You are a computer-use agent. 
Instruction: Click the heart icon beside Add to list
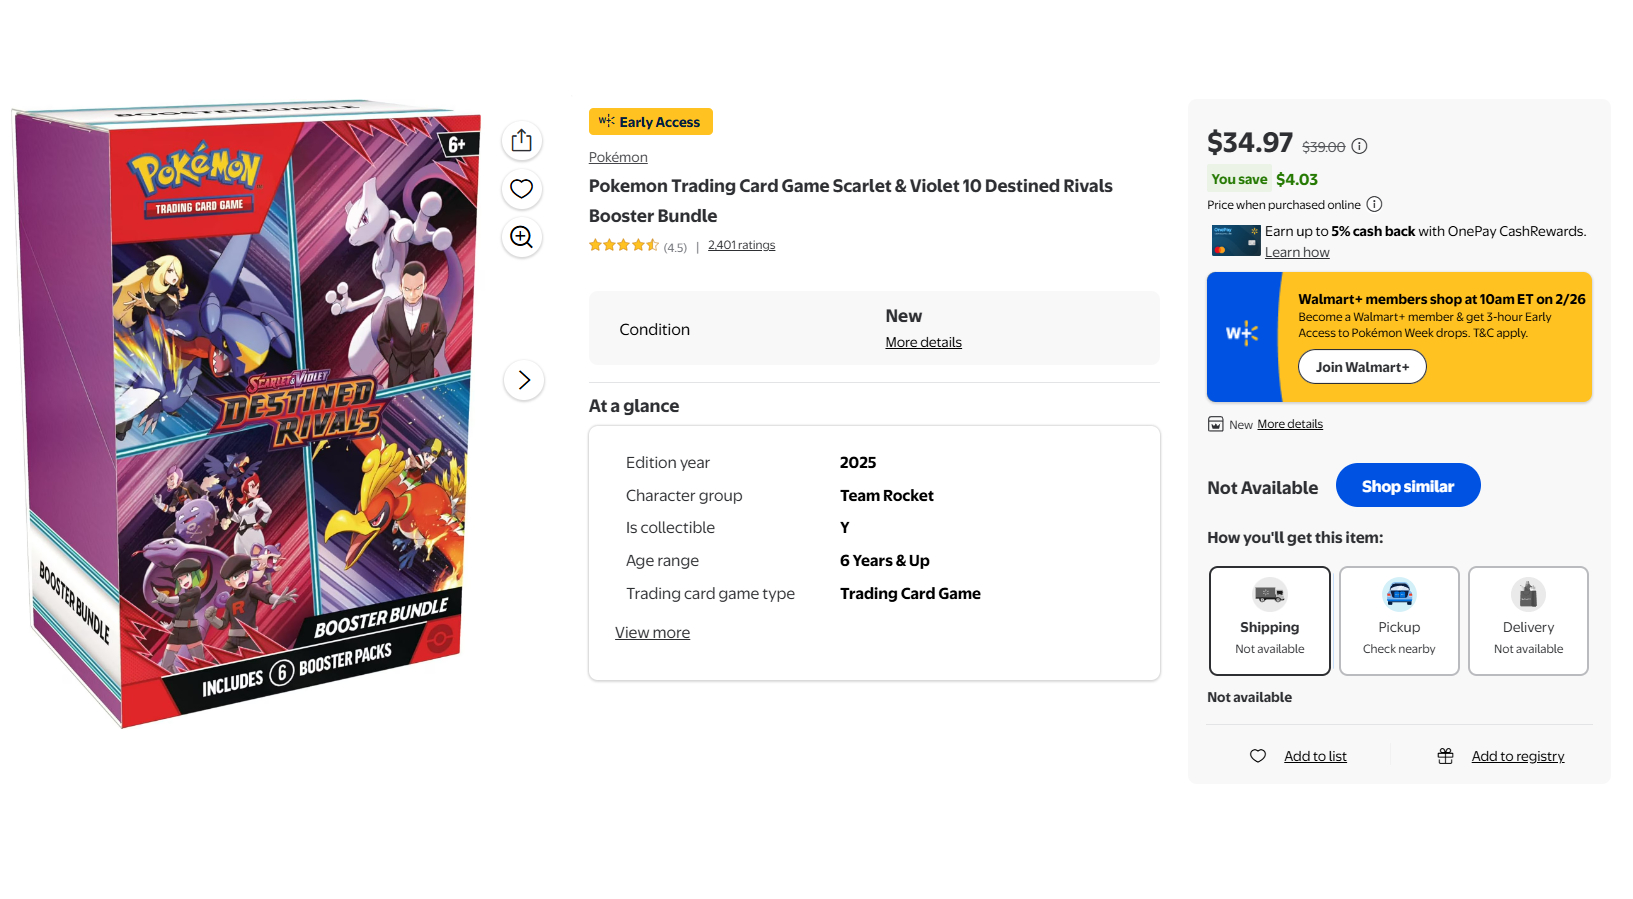tap(1258, 756)
